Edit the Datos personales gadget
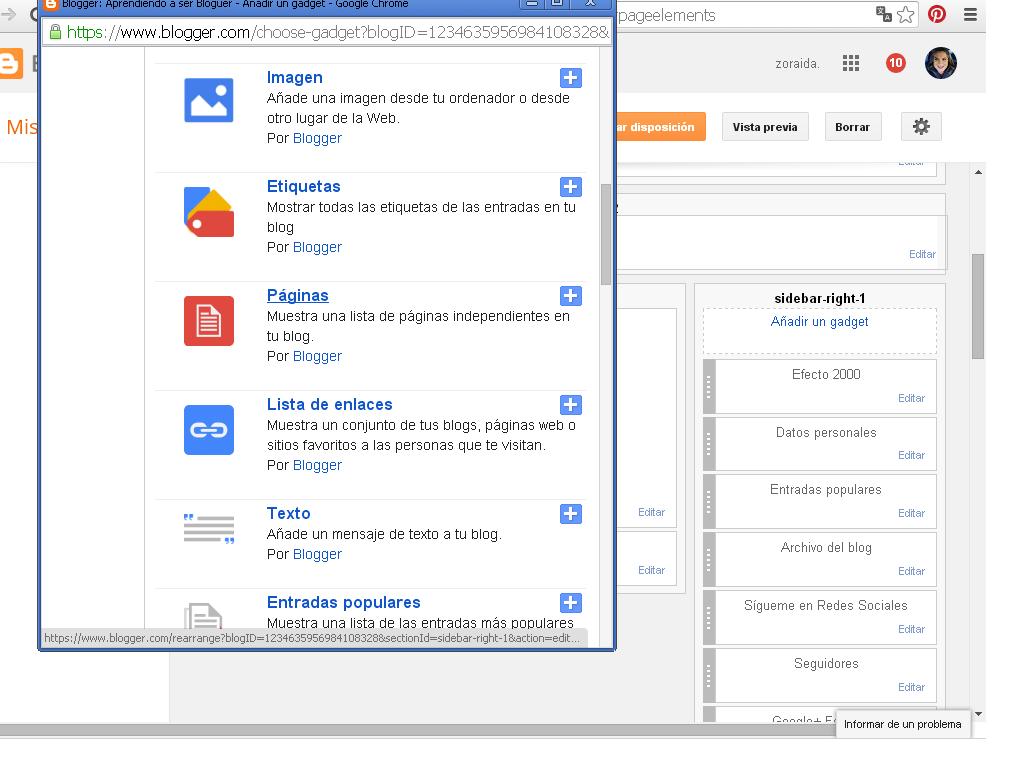1024x768 pixels. tap(912, 455)
